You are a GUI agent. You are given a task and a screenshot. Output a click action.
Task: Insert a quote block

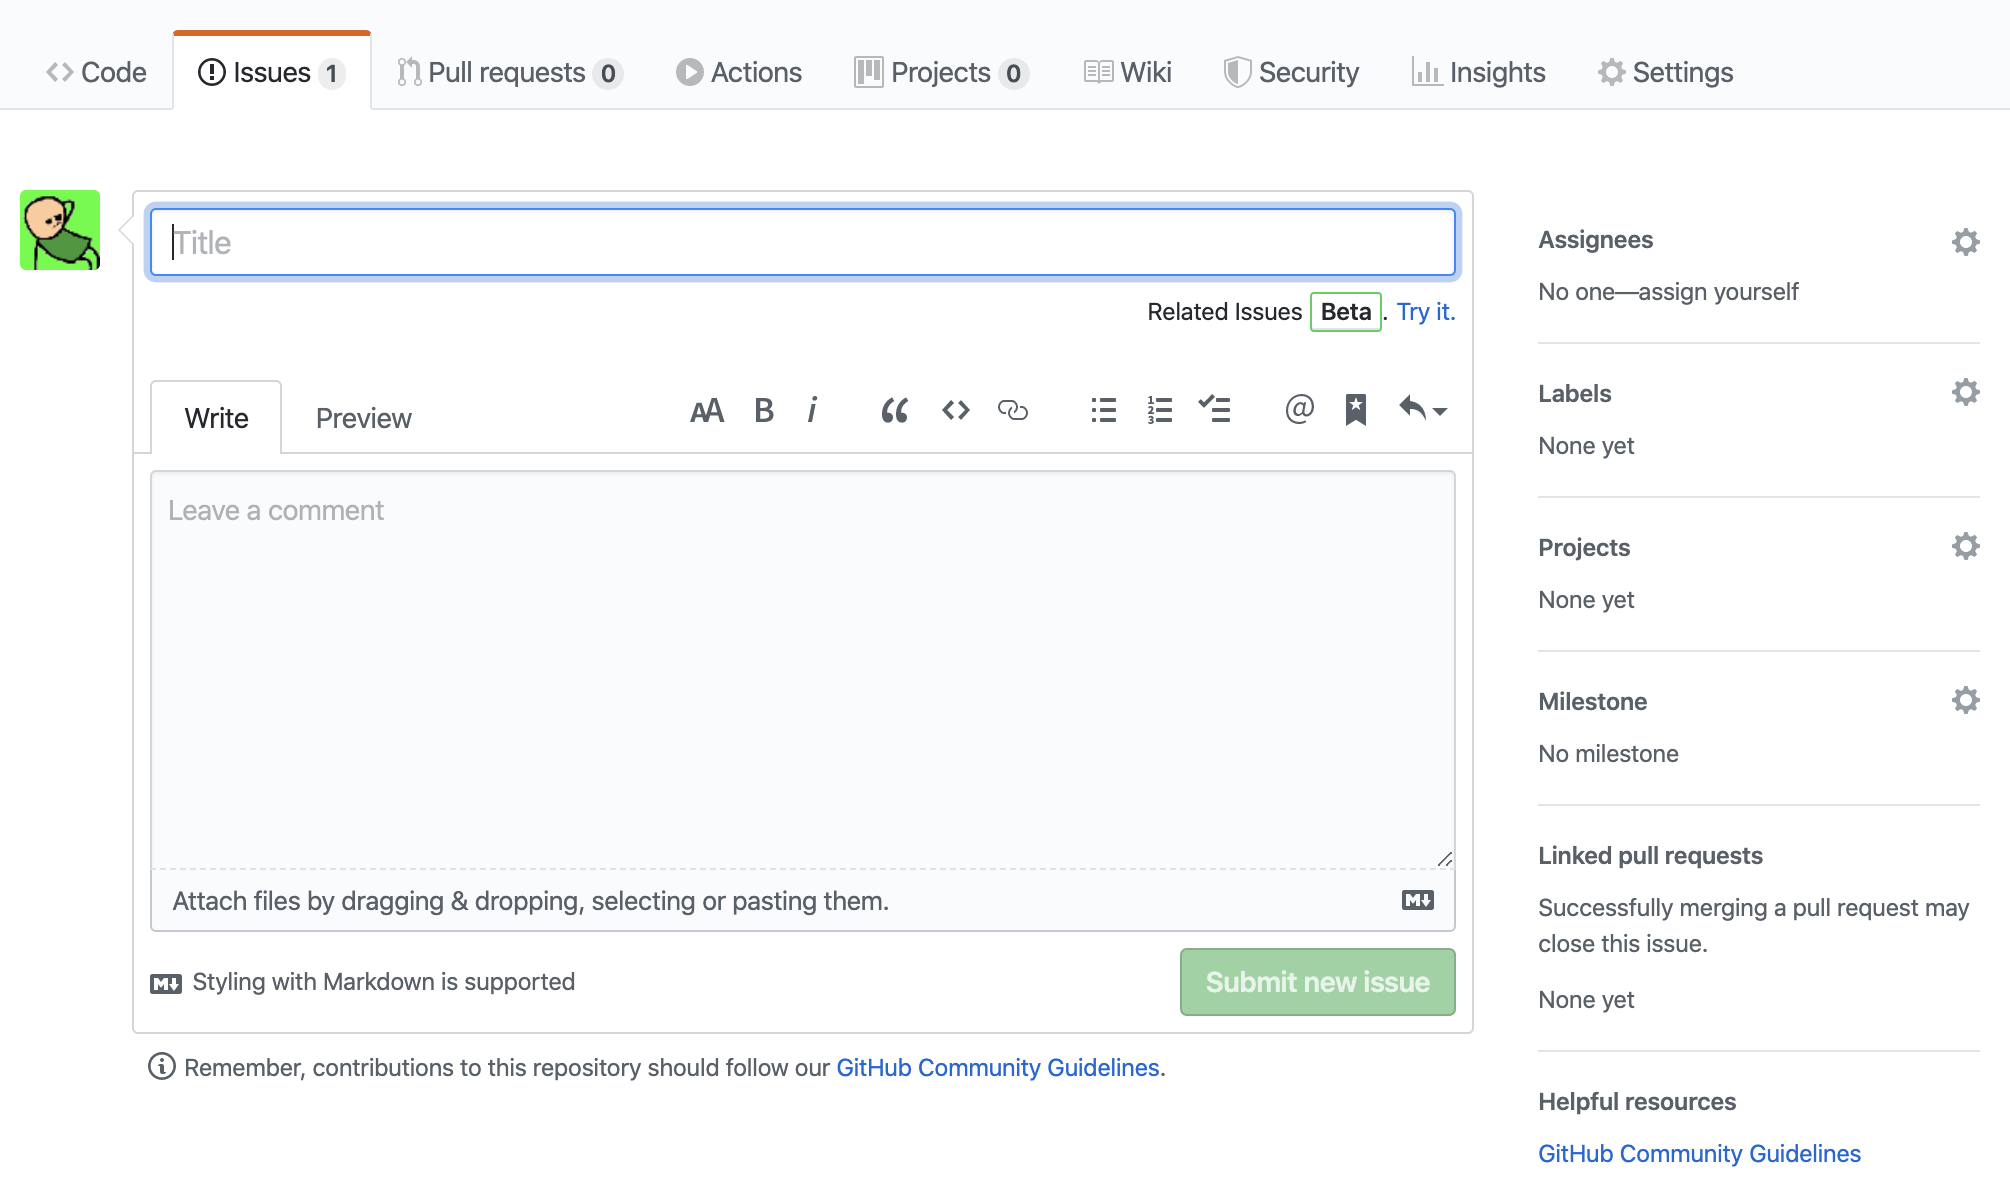pyautogui.click(x=894, y=411)
